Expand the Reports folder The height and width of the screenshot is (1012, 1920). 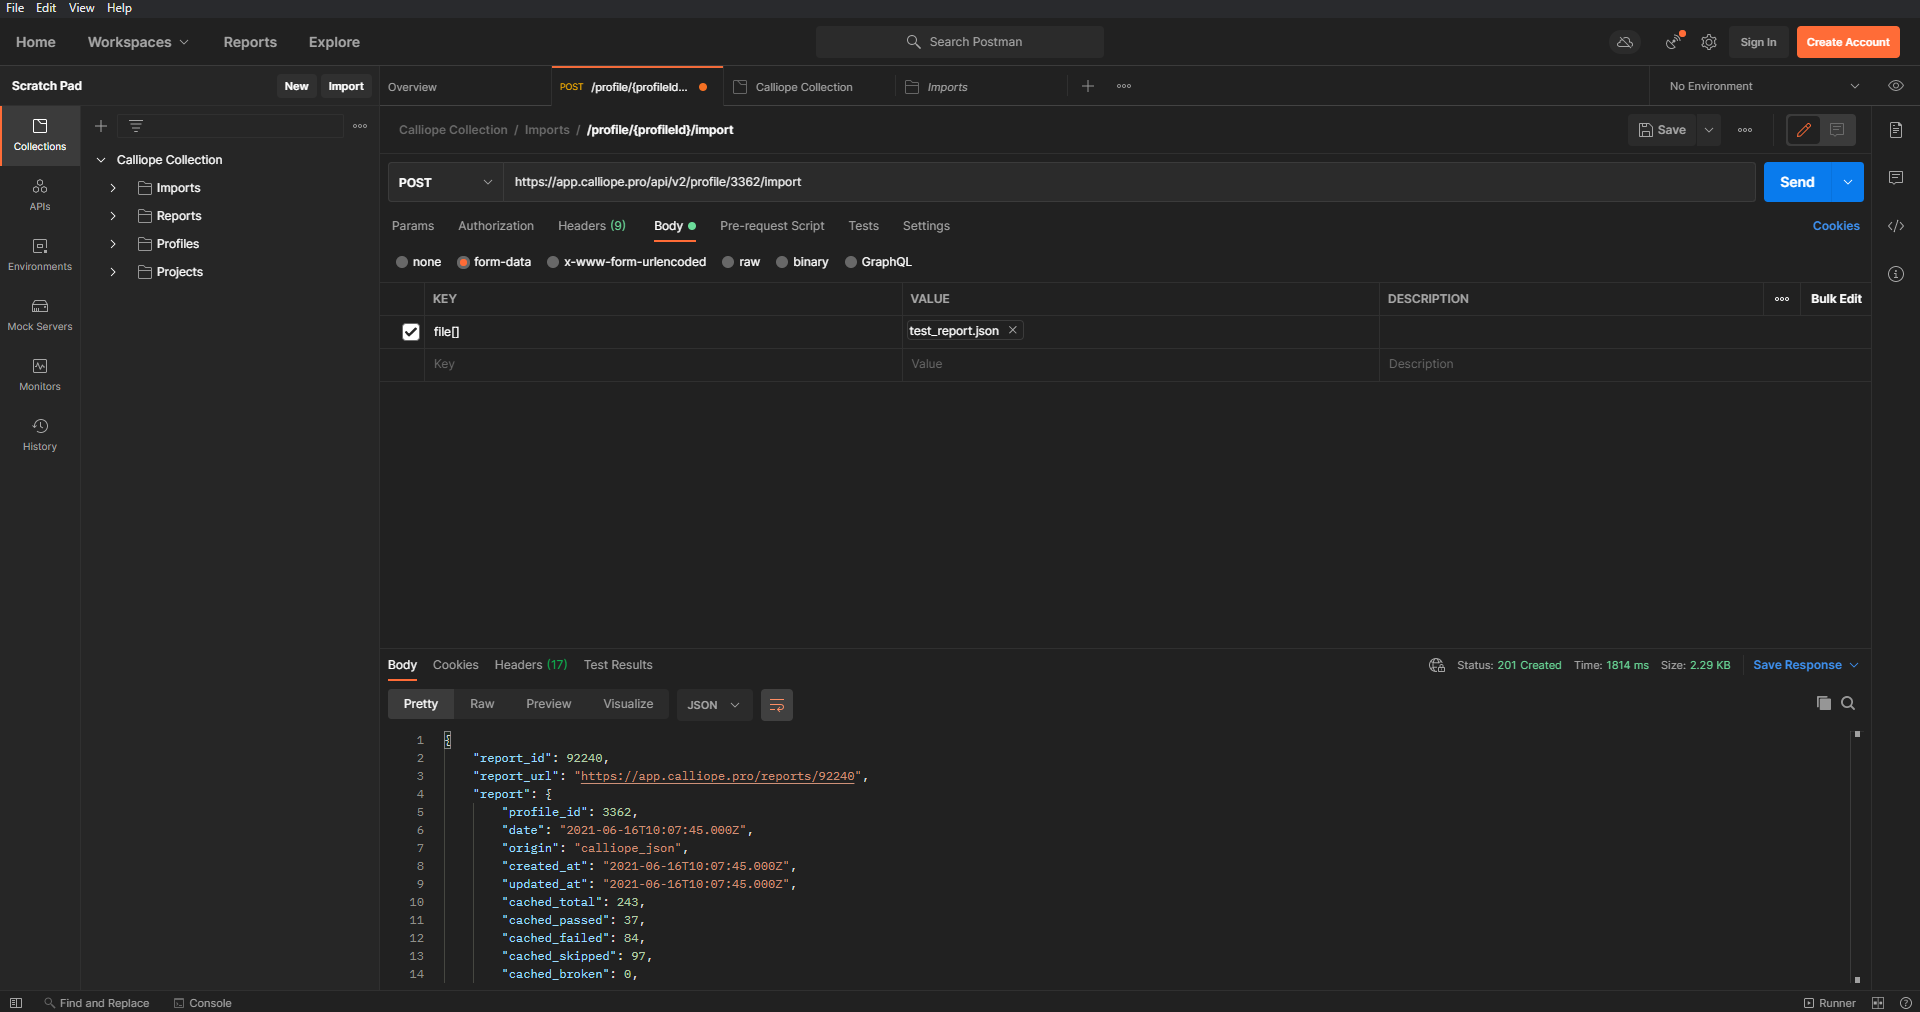point(113,216)
